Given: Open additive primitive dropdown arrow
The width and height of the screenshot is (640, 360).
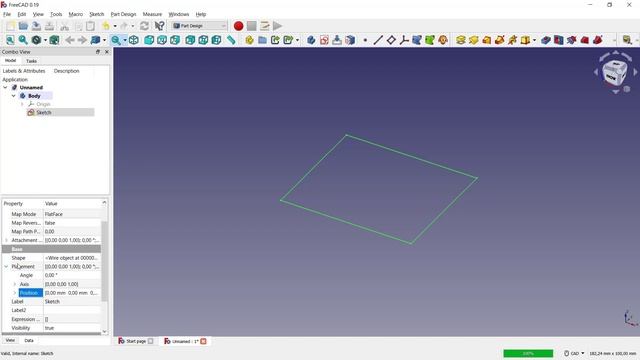Looking at the screenshot, I should [534, 40].
